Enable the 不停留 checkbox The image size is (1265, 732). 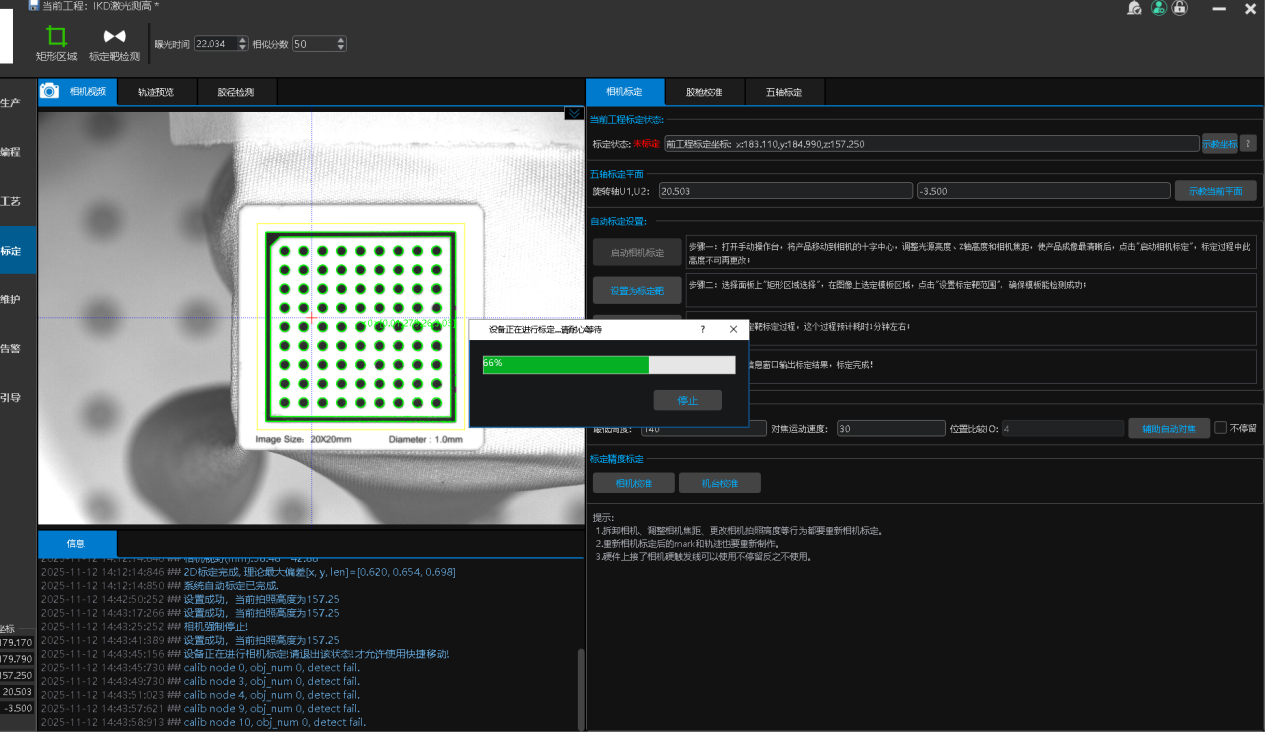coord(1221,428)
